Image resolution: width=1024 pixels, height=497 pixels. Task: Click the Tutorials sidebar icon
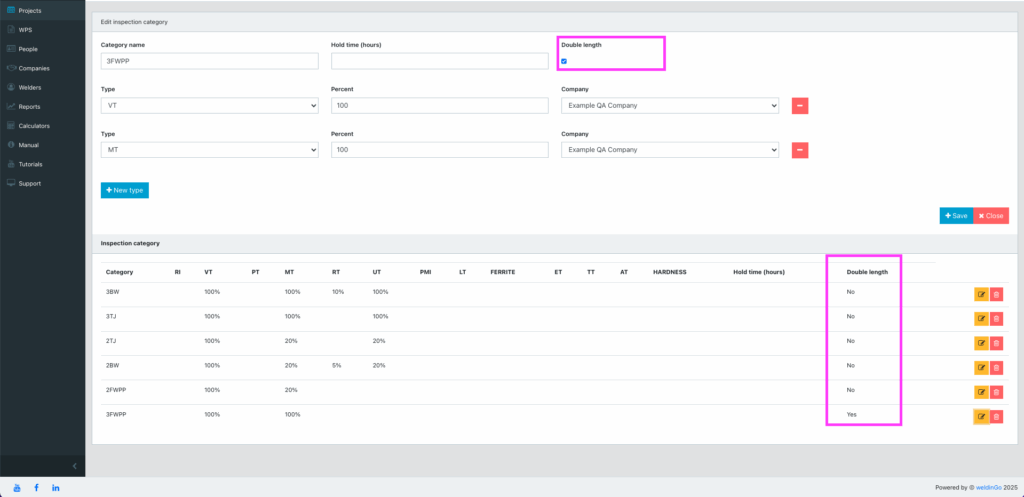(x=11, y=164)
